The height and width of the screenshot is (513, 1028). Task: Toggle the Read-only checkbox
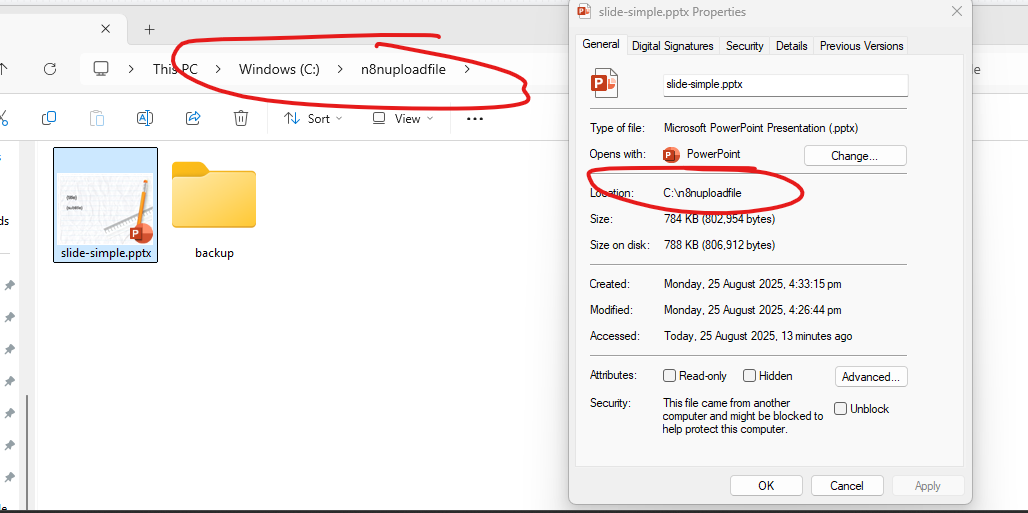pos(669,376)
